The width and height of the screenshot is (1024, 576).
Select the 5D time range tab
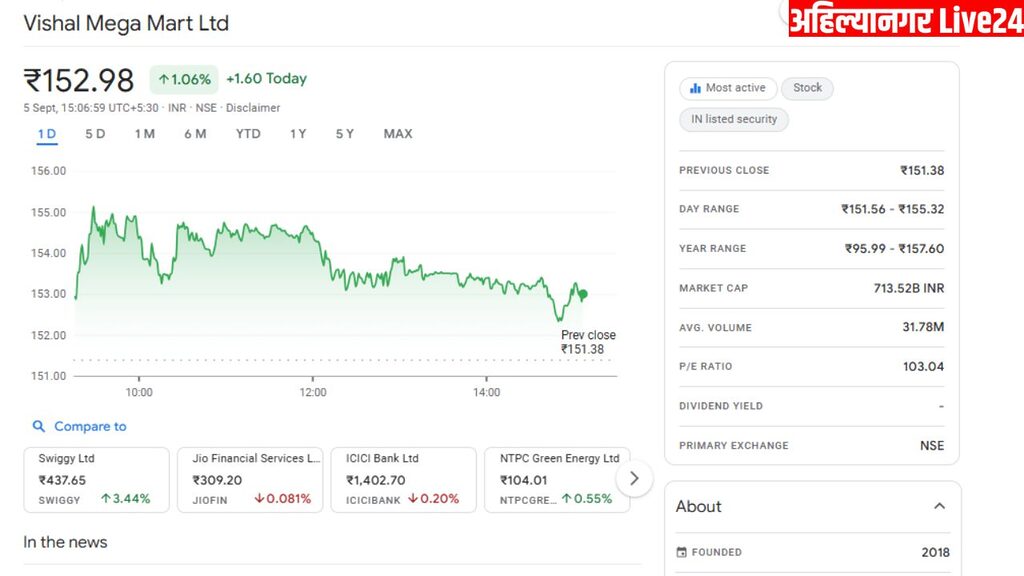tap(95, 134)
